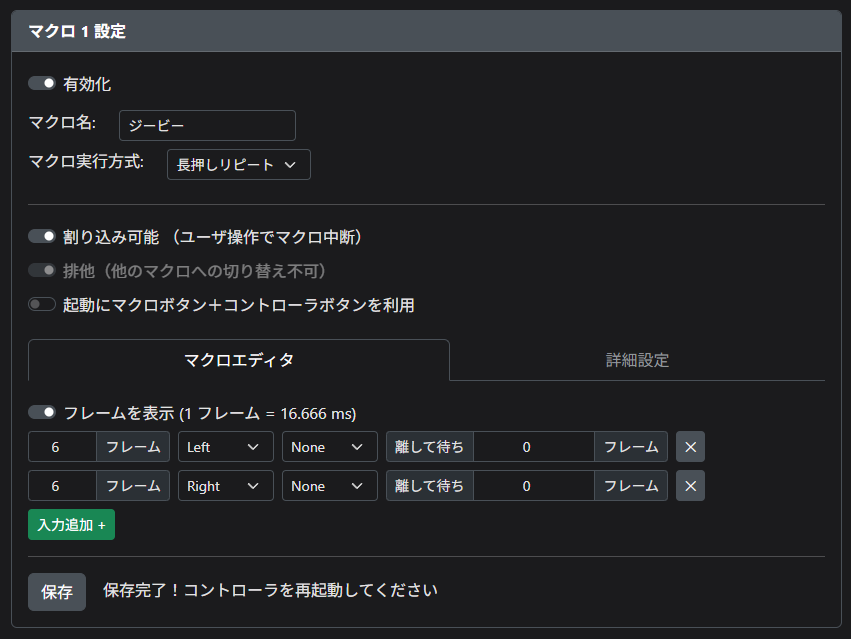Delete the Right input row
This screenshot has height=639, width=851.
(690, 486)
